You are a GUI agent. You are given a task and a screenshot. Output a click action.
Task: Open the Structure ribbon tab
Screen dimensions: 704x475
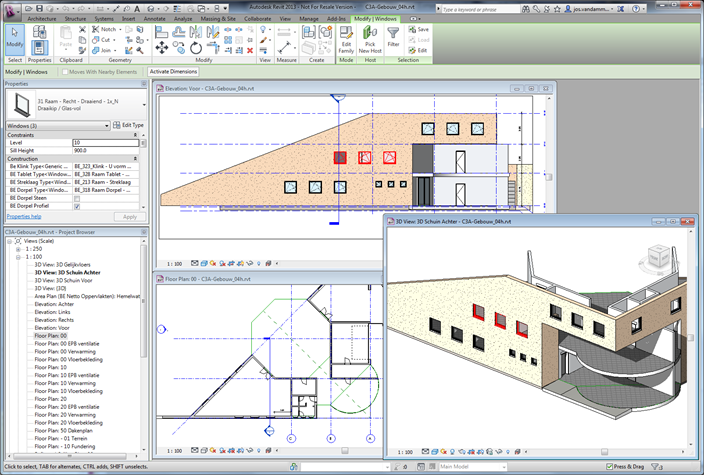pos(75,19)
